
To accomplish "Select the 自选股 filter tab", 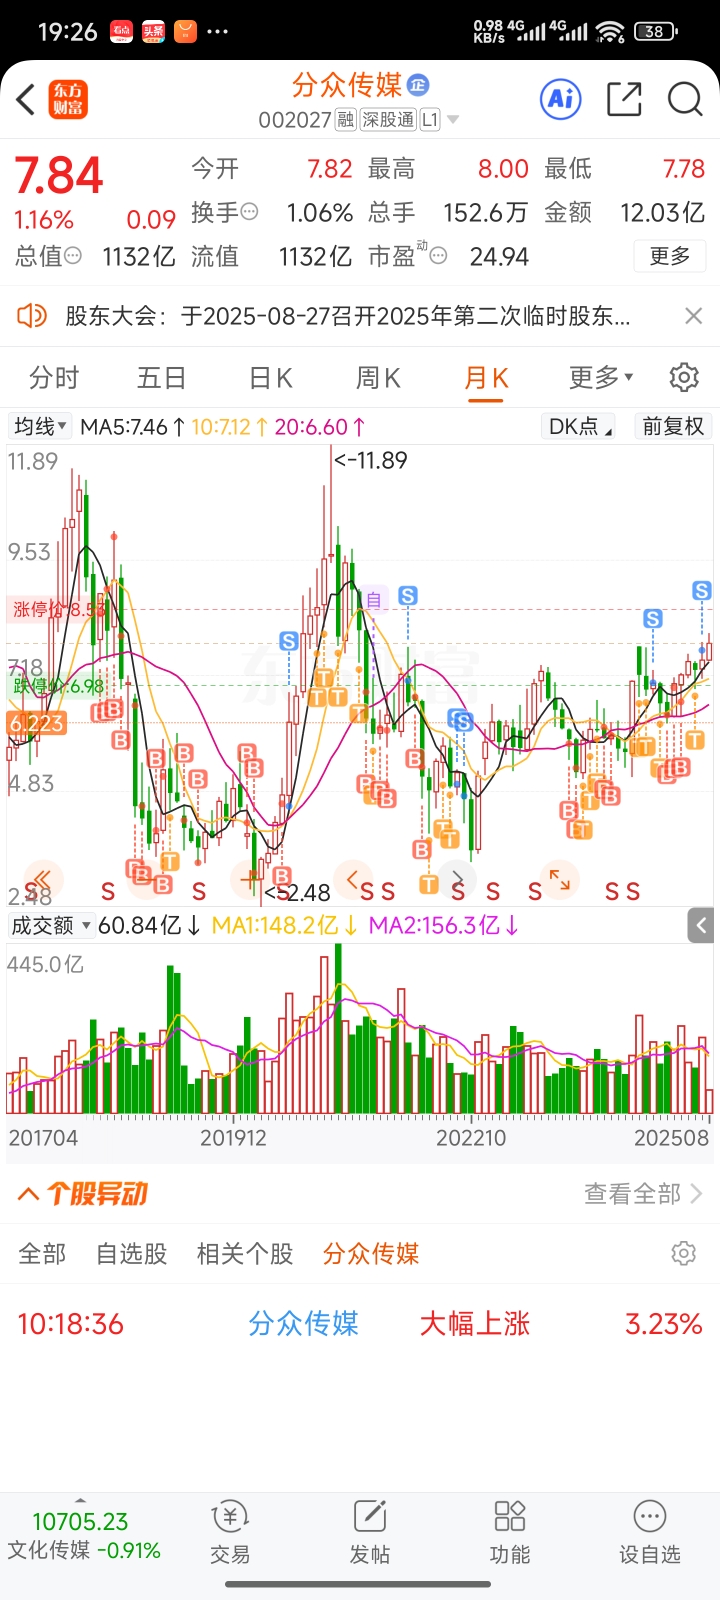I will 132,1254.
